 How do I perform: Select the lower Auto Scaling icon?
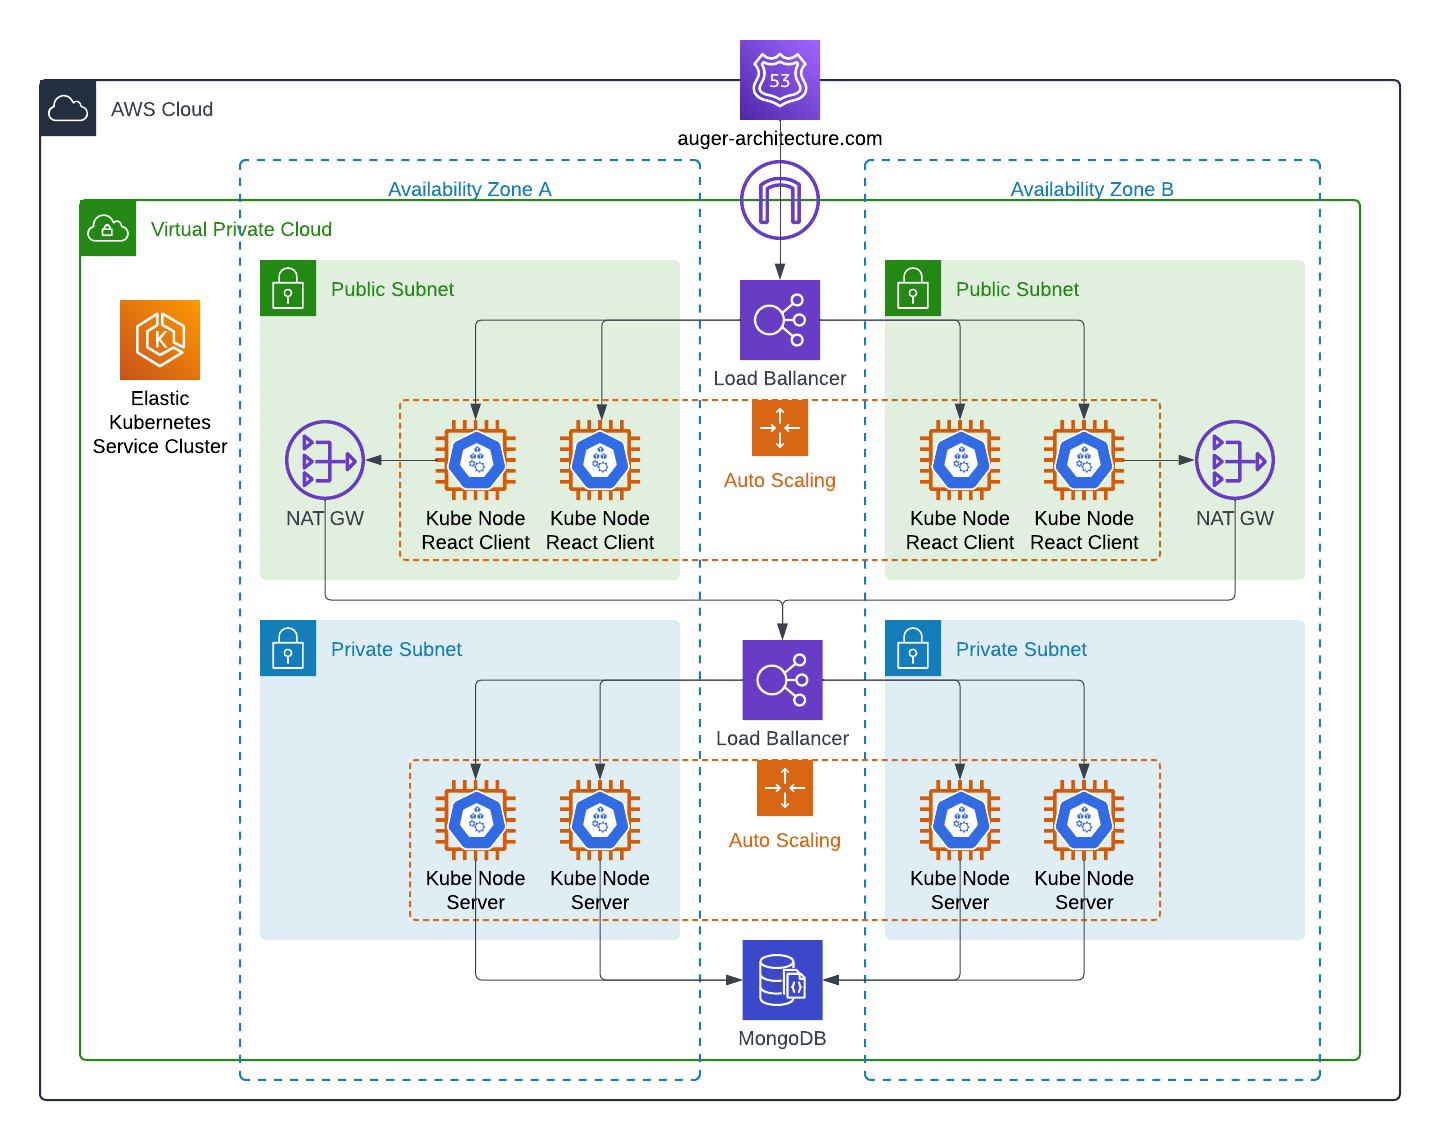[x=785, y=788]
